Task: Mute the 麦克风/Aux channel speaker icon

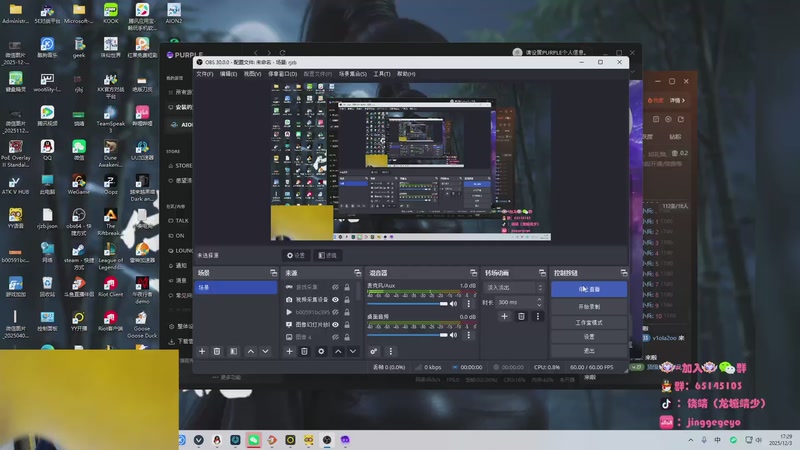Action: [454, 304]
